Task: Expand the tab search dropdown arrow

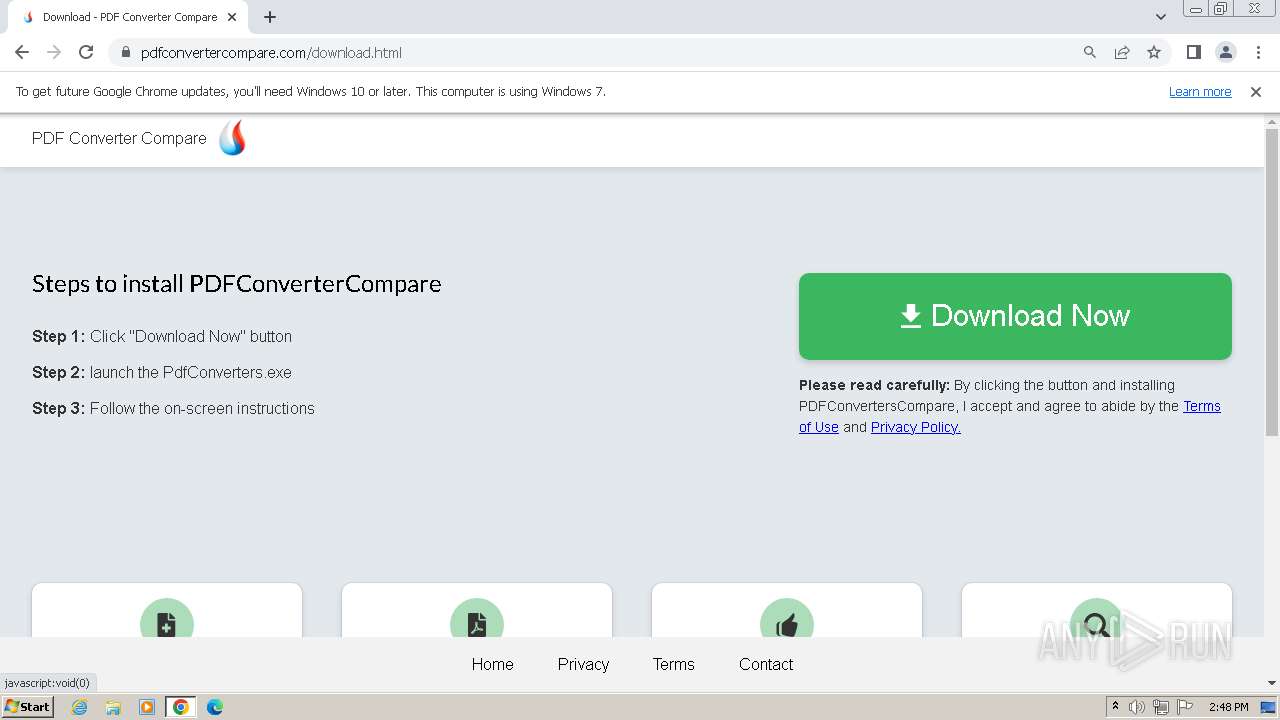Action: click(1161, 17)
